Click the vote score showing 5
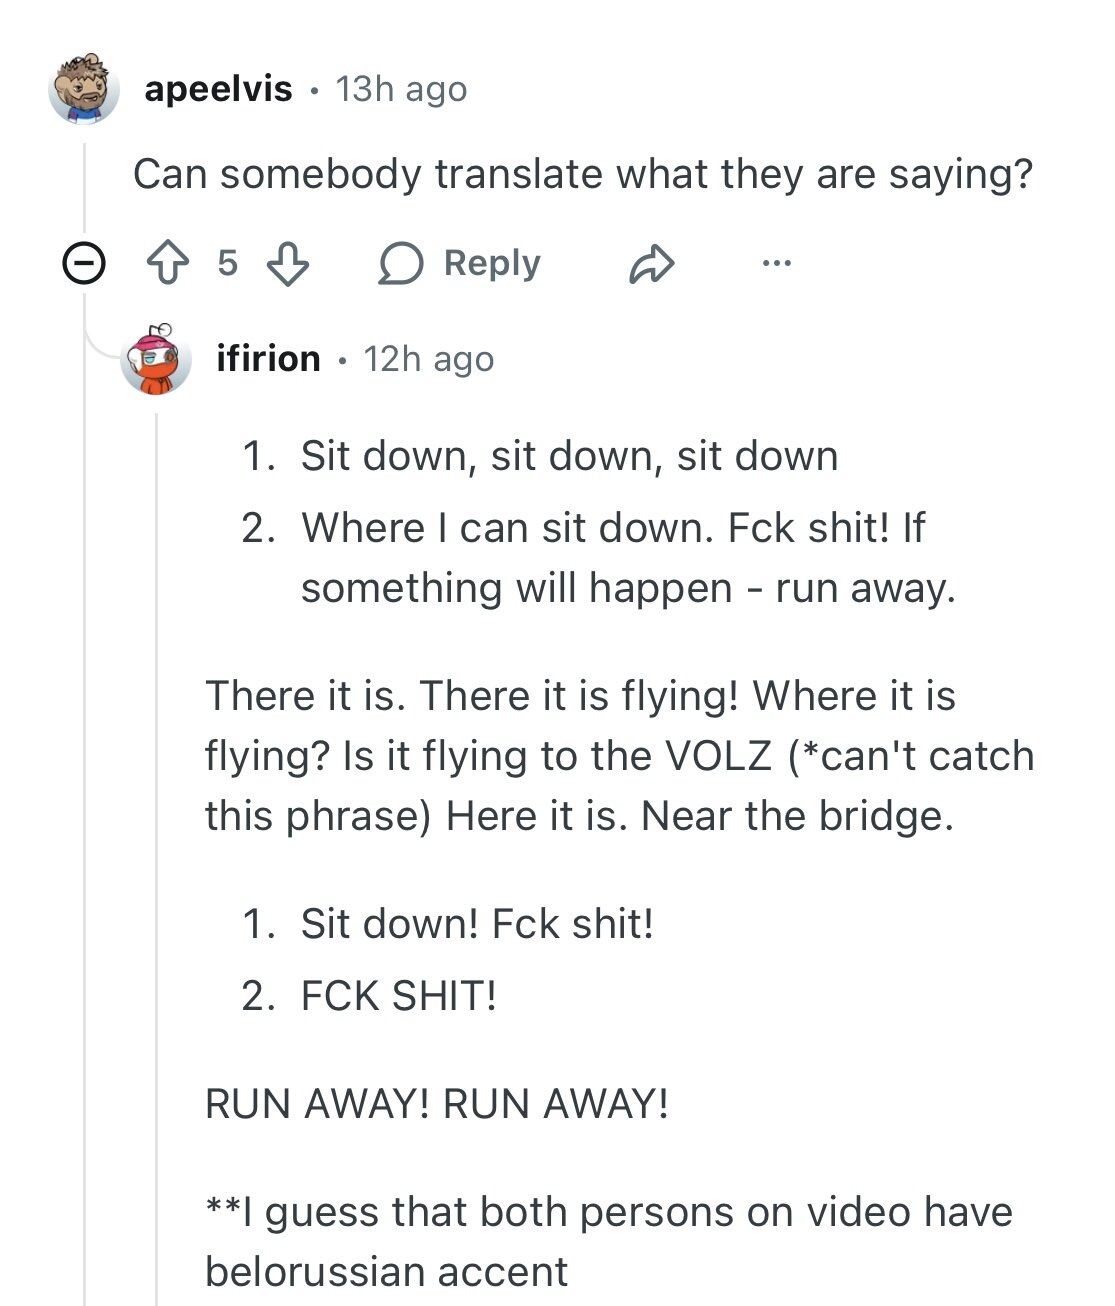Viewport: 1115px width, 1306px height. (x=228, y=263)
